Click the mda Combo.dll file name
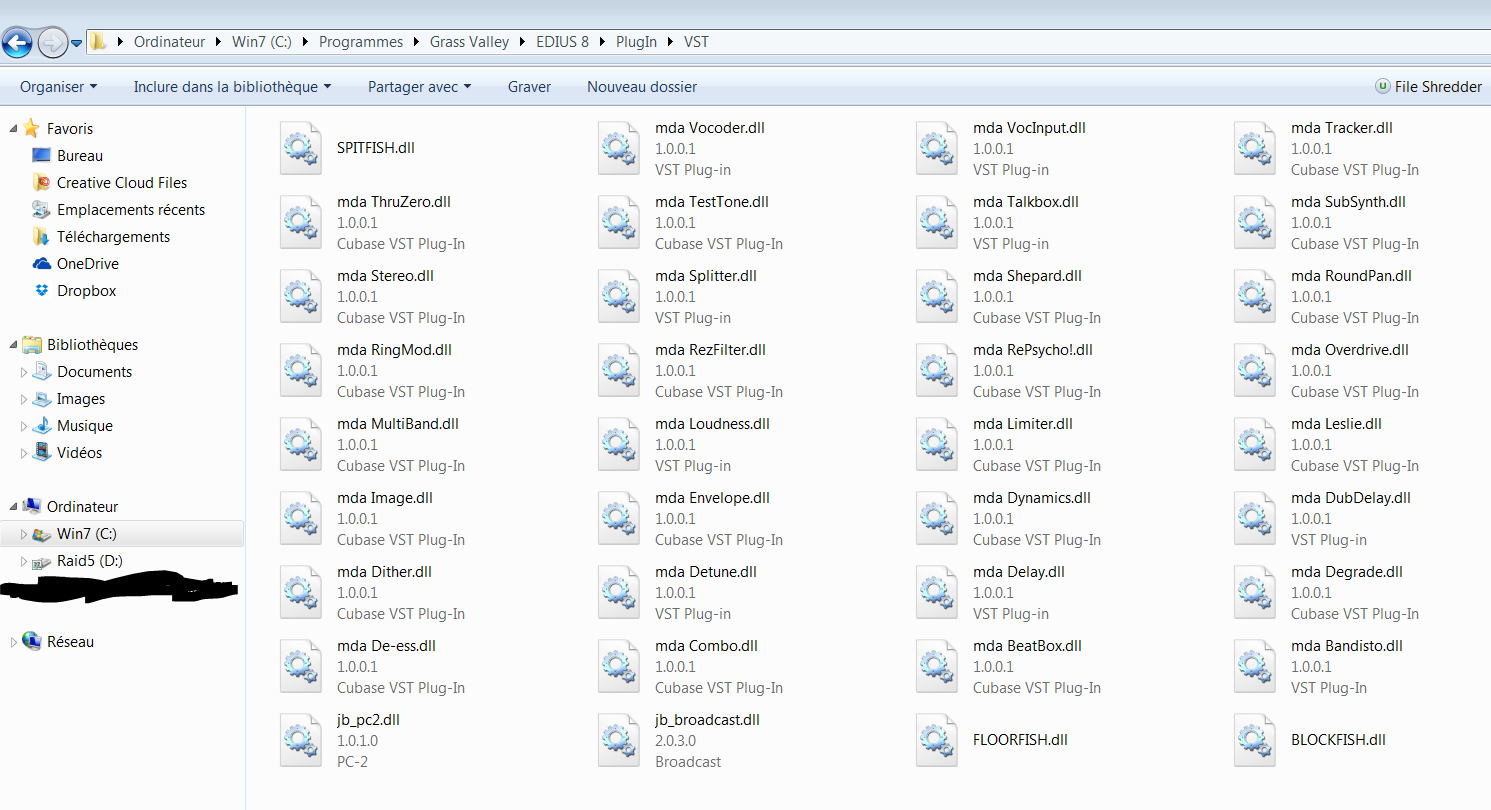 [x=706, y=646]
